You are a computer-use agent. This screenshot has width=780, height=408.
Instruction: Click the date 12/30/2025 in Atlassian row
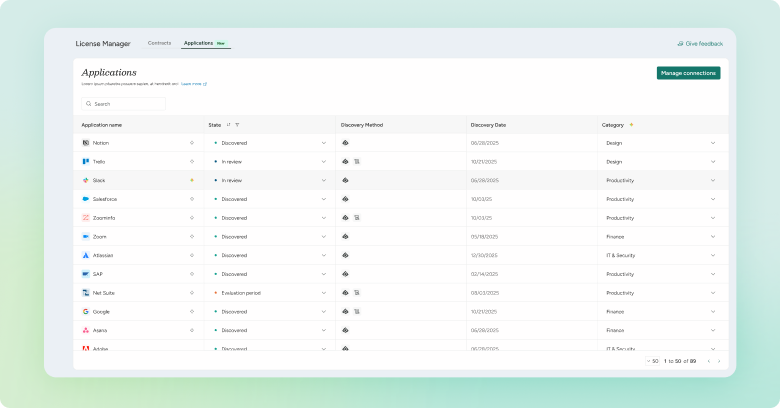tap(484, 255)
